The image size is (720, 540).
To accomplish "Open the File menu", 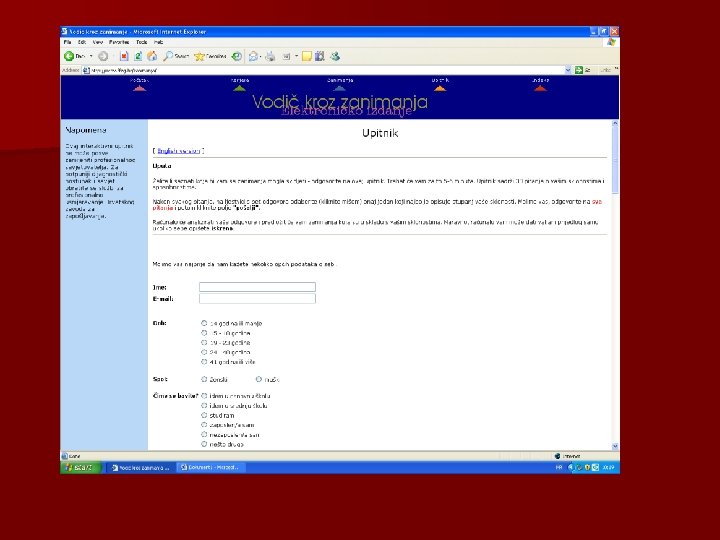I will click(68, 42).
